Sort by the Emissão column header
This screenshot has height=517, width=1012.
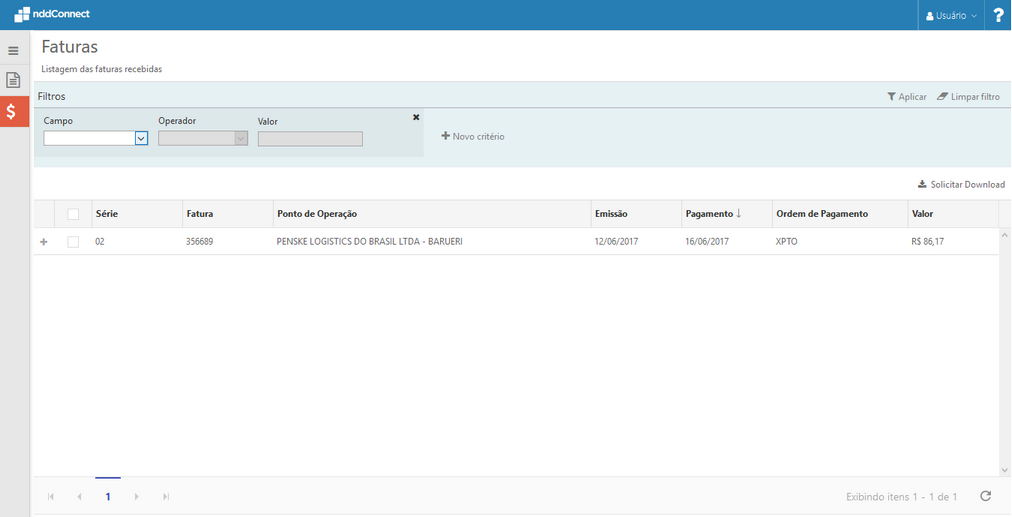(x=611, y=214)
